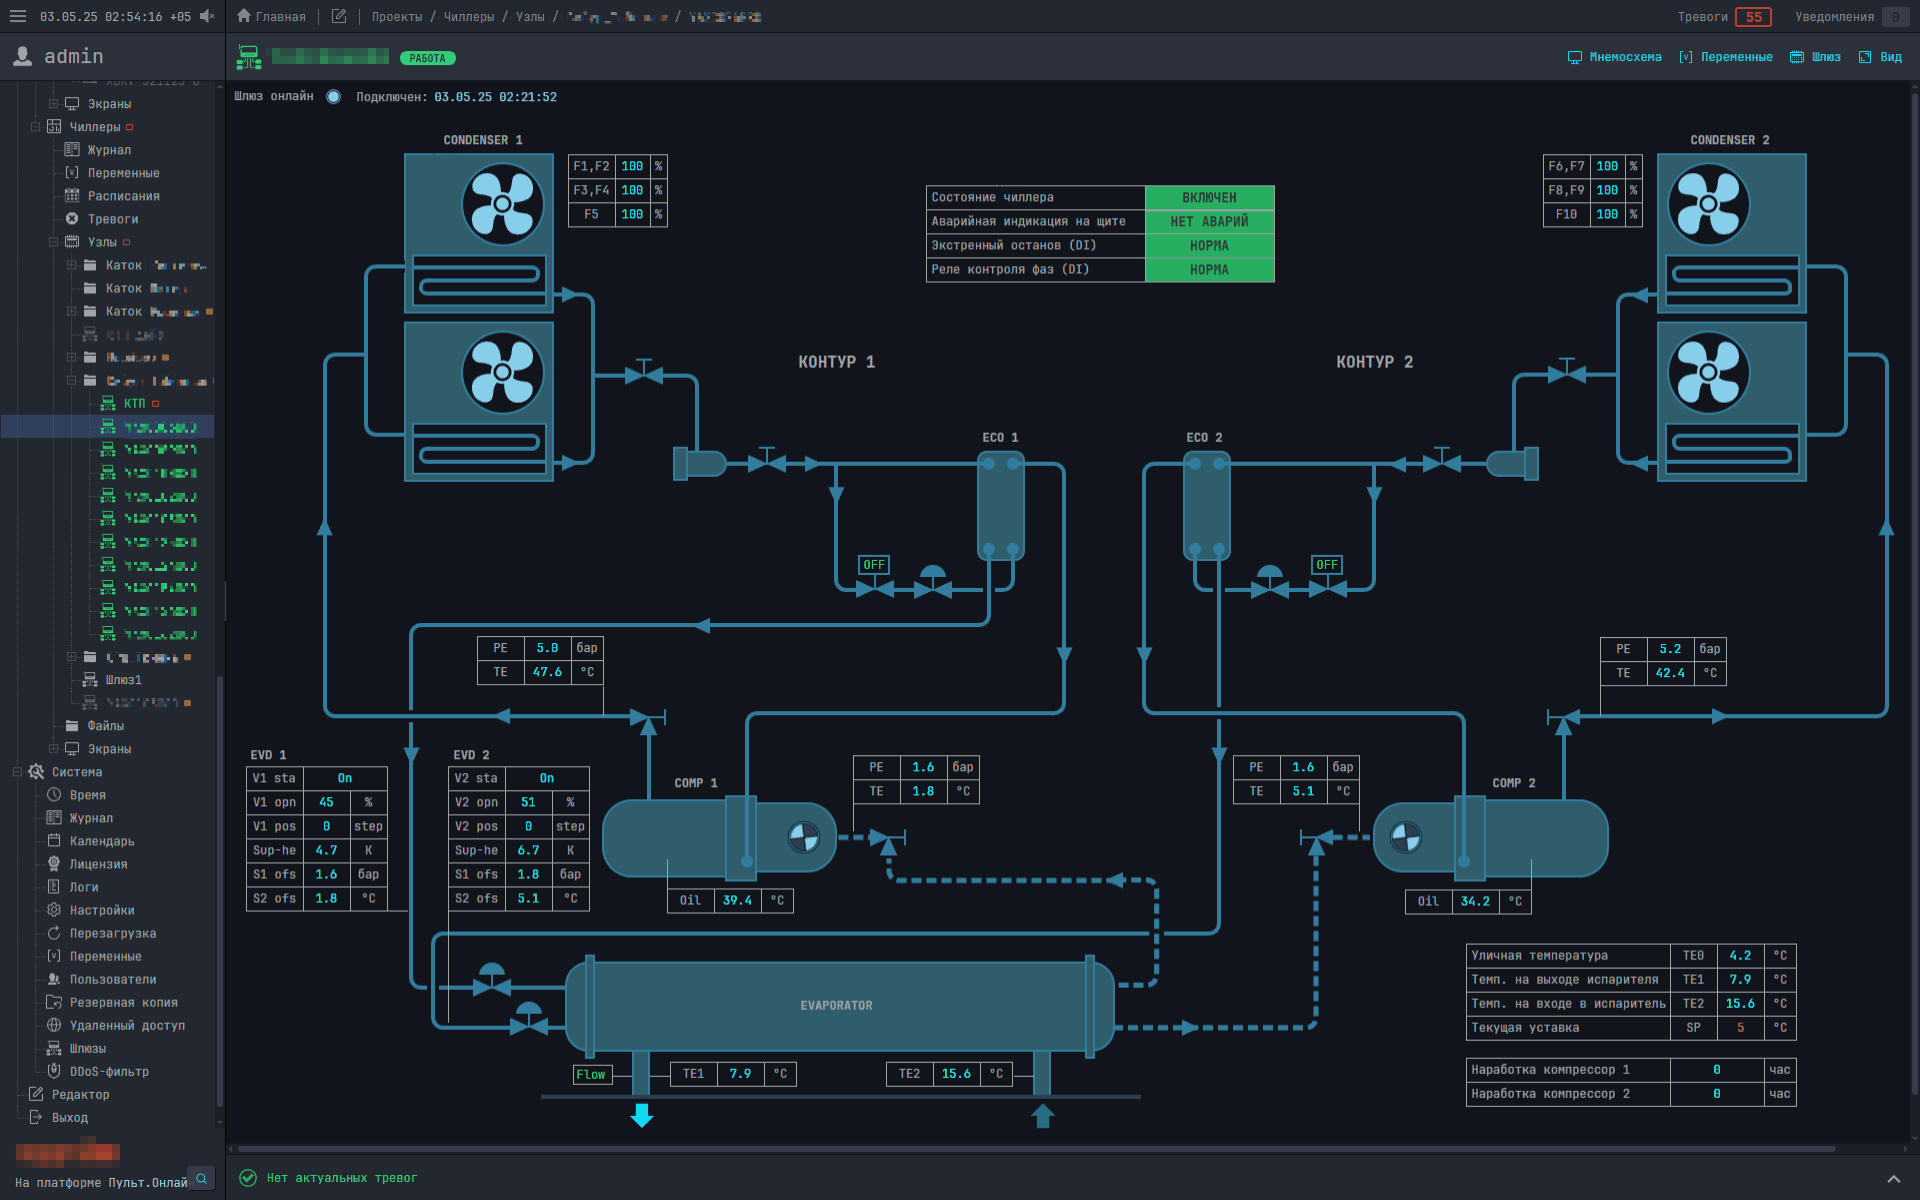
Task: Open Настройки via the gear icon
Action: click(54, 910)
